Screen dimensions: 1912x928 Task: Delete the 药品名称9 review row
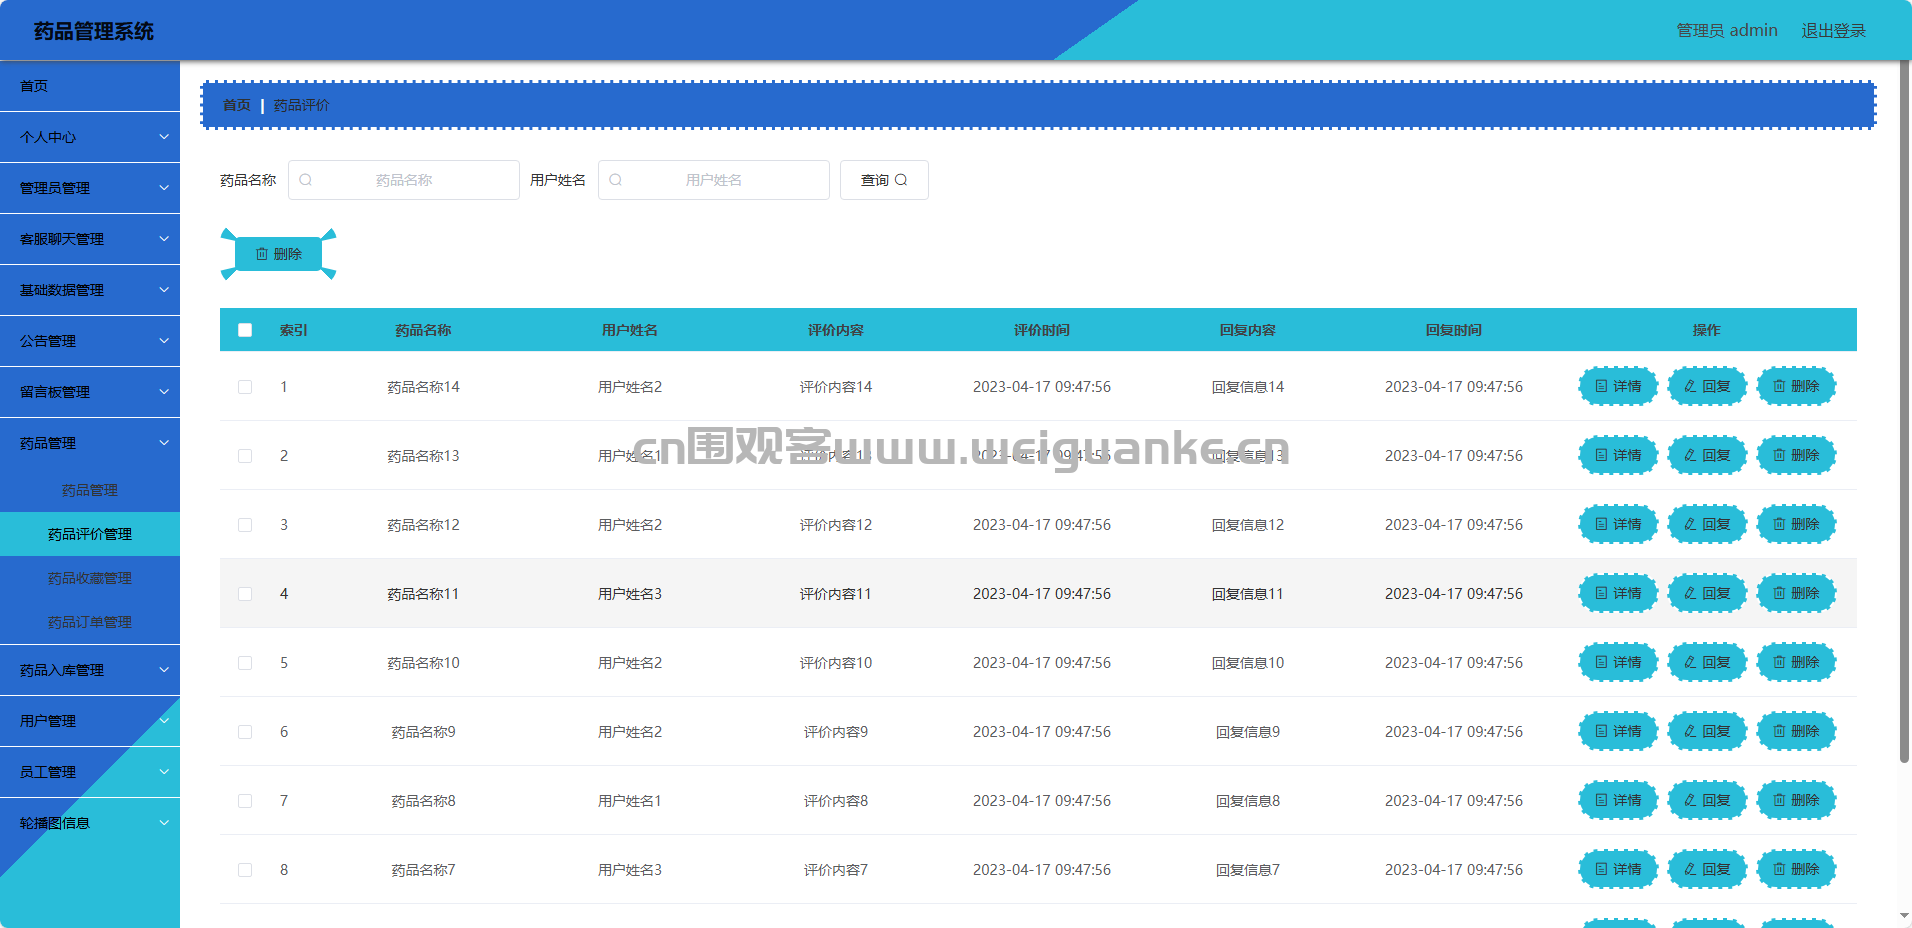pos(1796,731)
